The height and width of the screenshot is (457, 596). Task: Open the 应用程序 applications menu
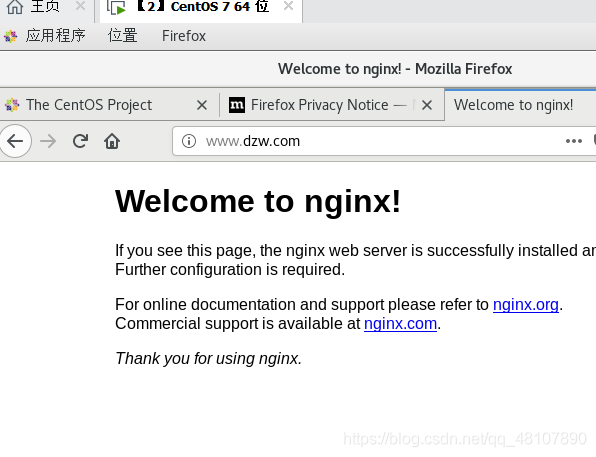(x=55, y=36)
